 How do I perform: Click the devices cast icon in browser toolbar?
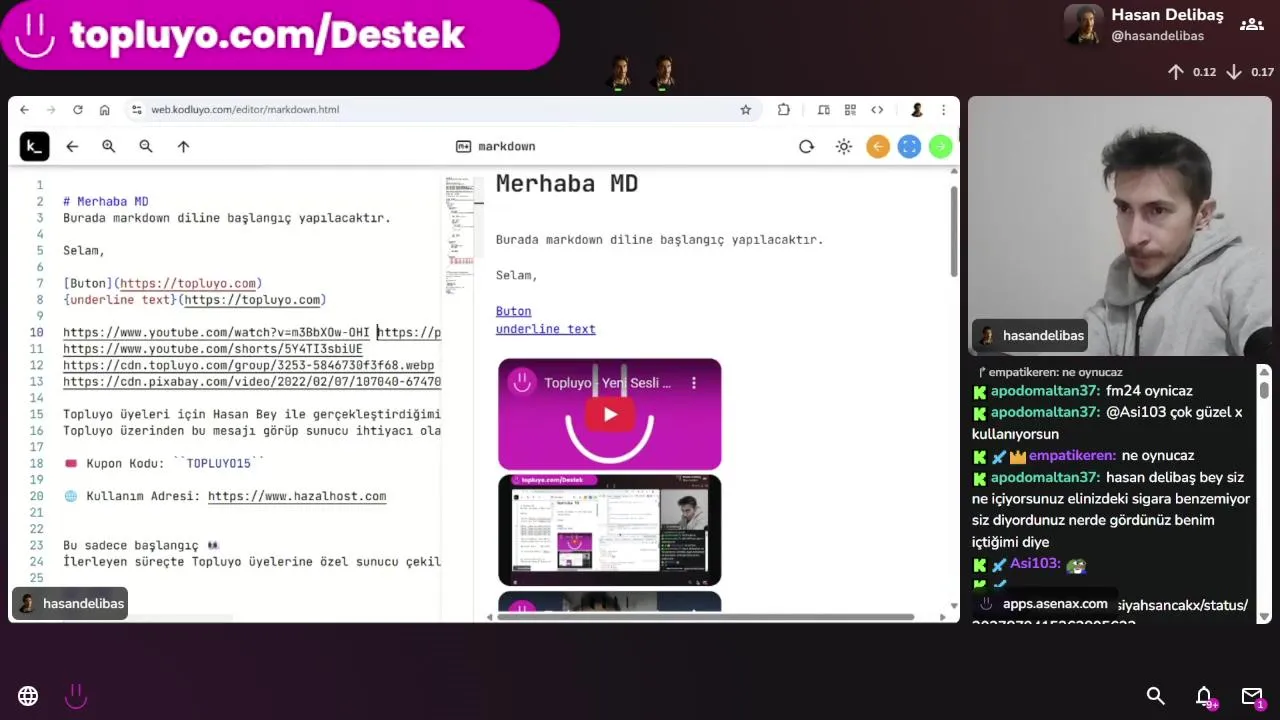tap(823, 110)
